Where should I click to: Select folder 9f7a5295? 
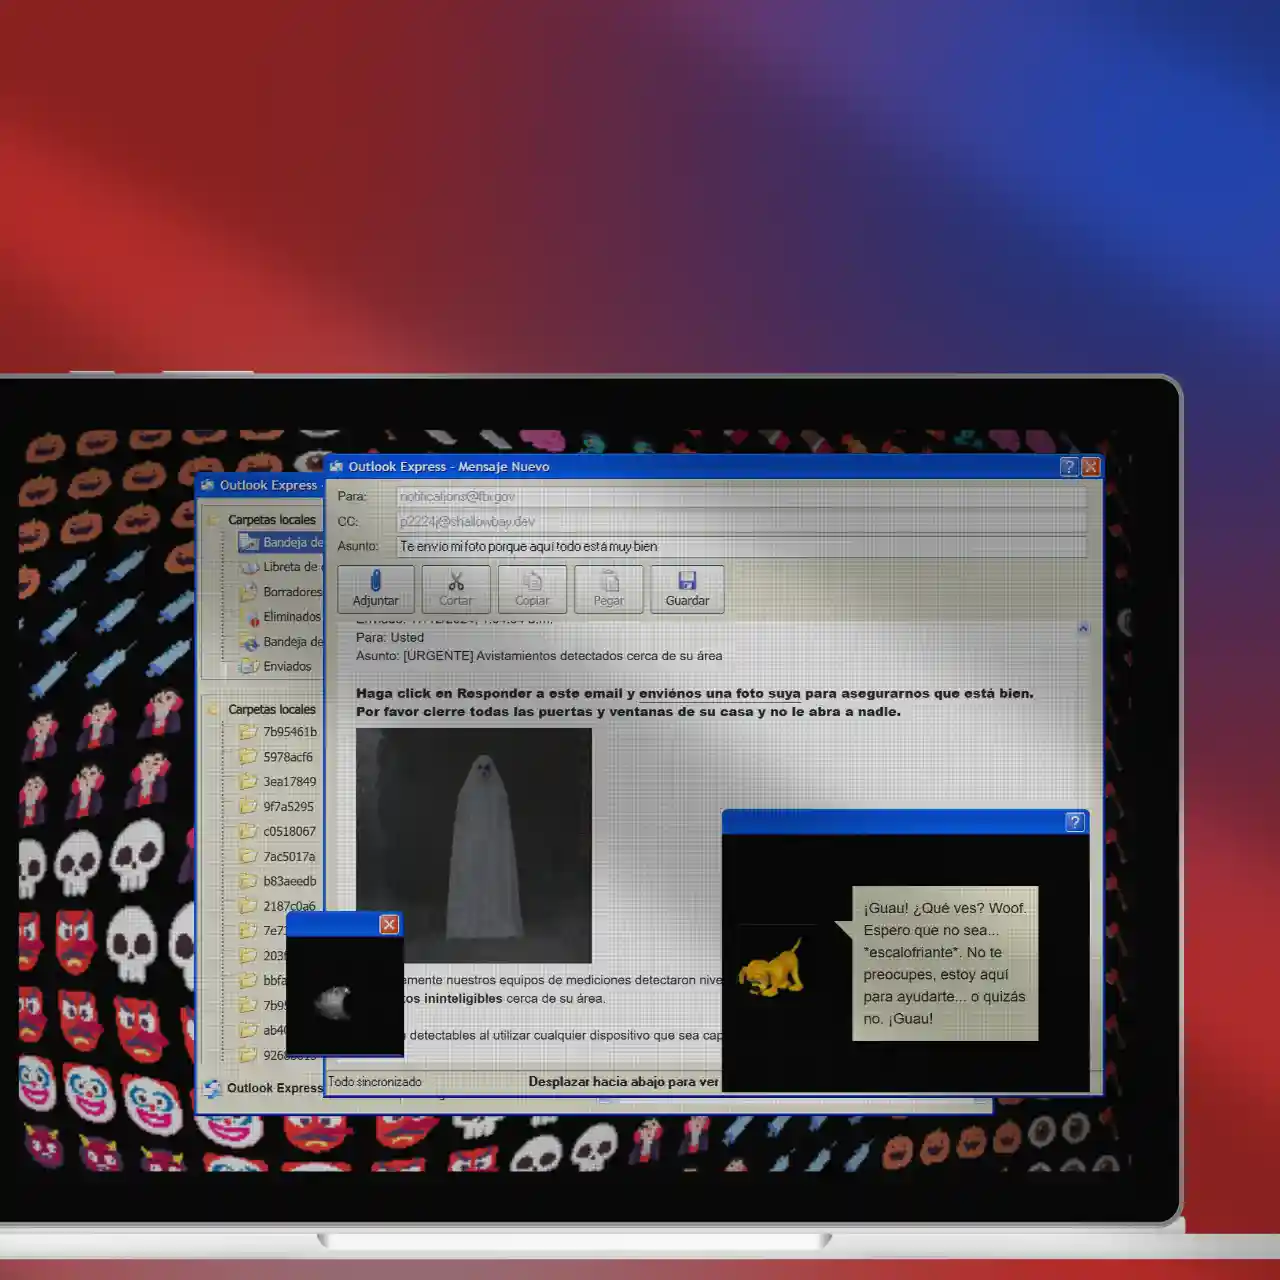277,807
